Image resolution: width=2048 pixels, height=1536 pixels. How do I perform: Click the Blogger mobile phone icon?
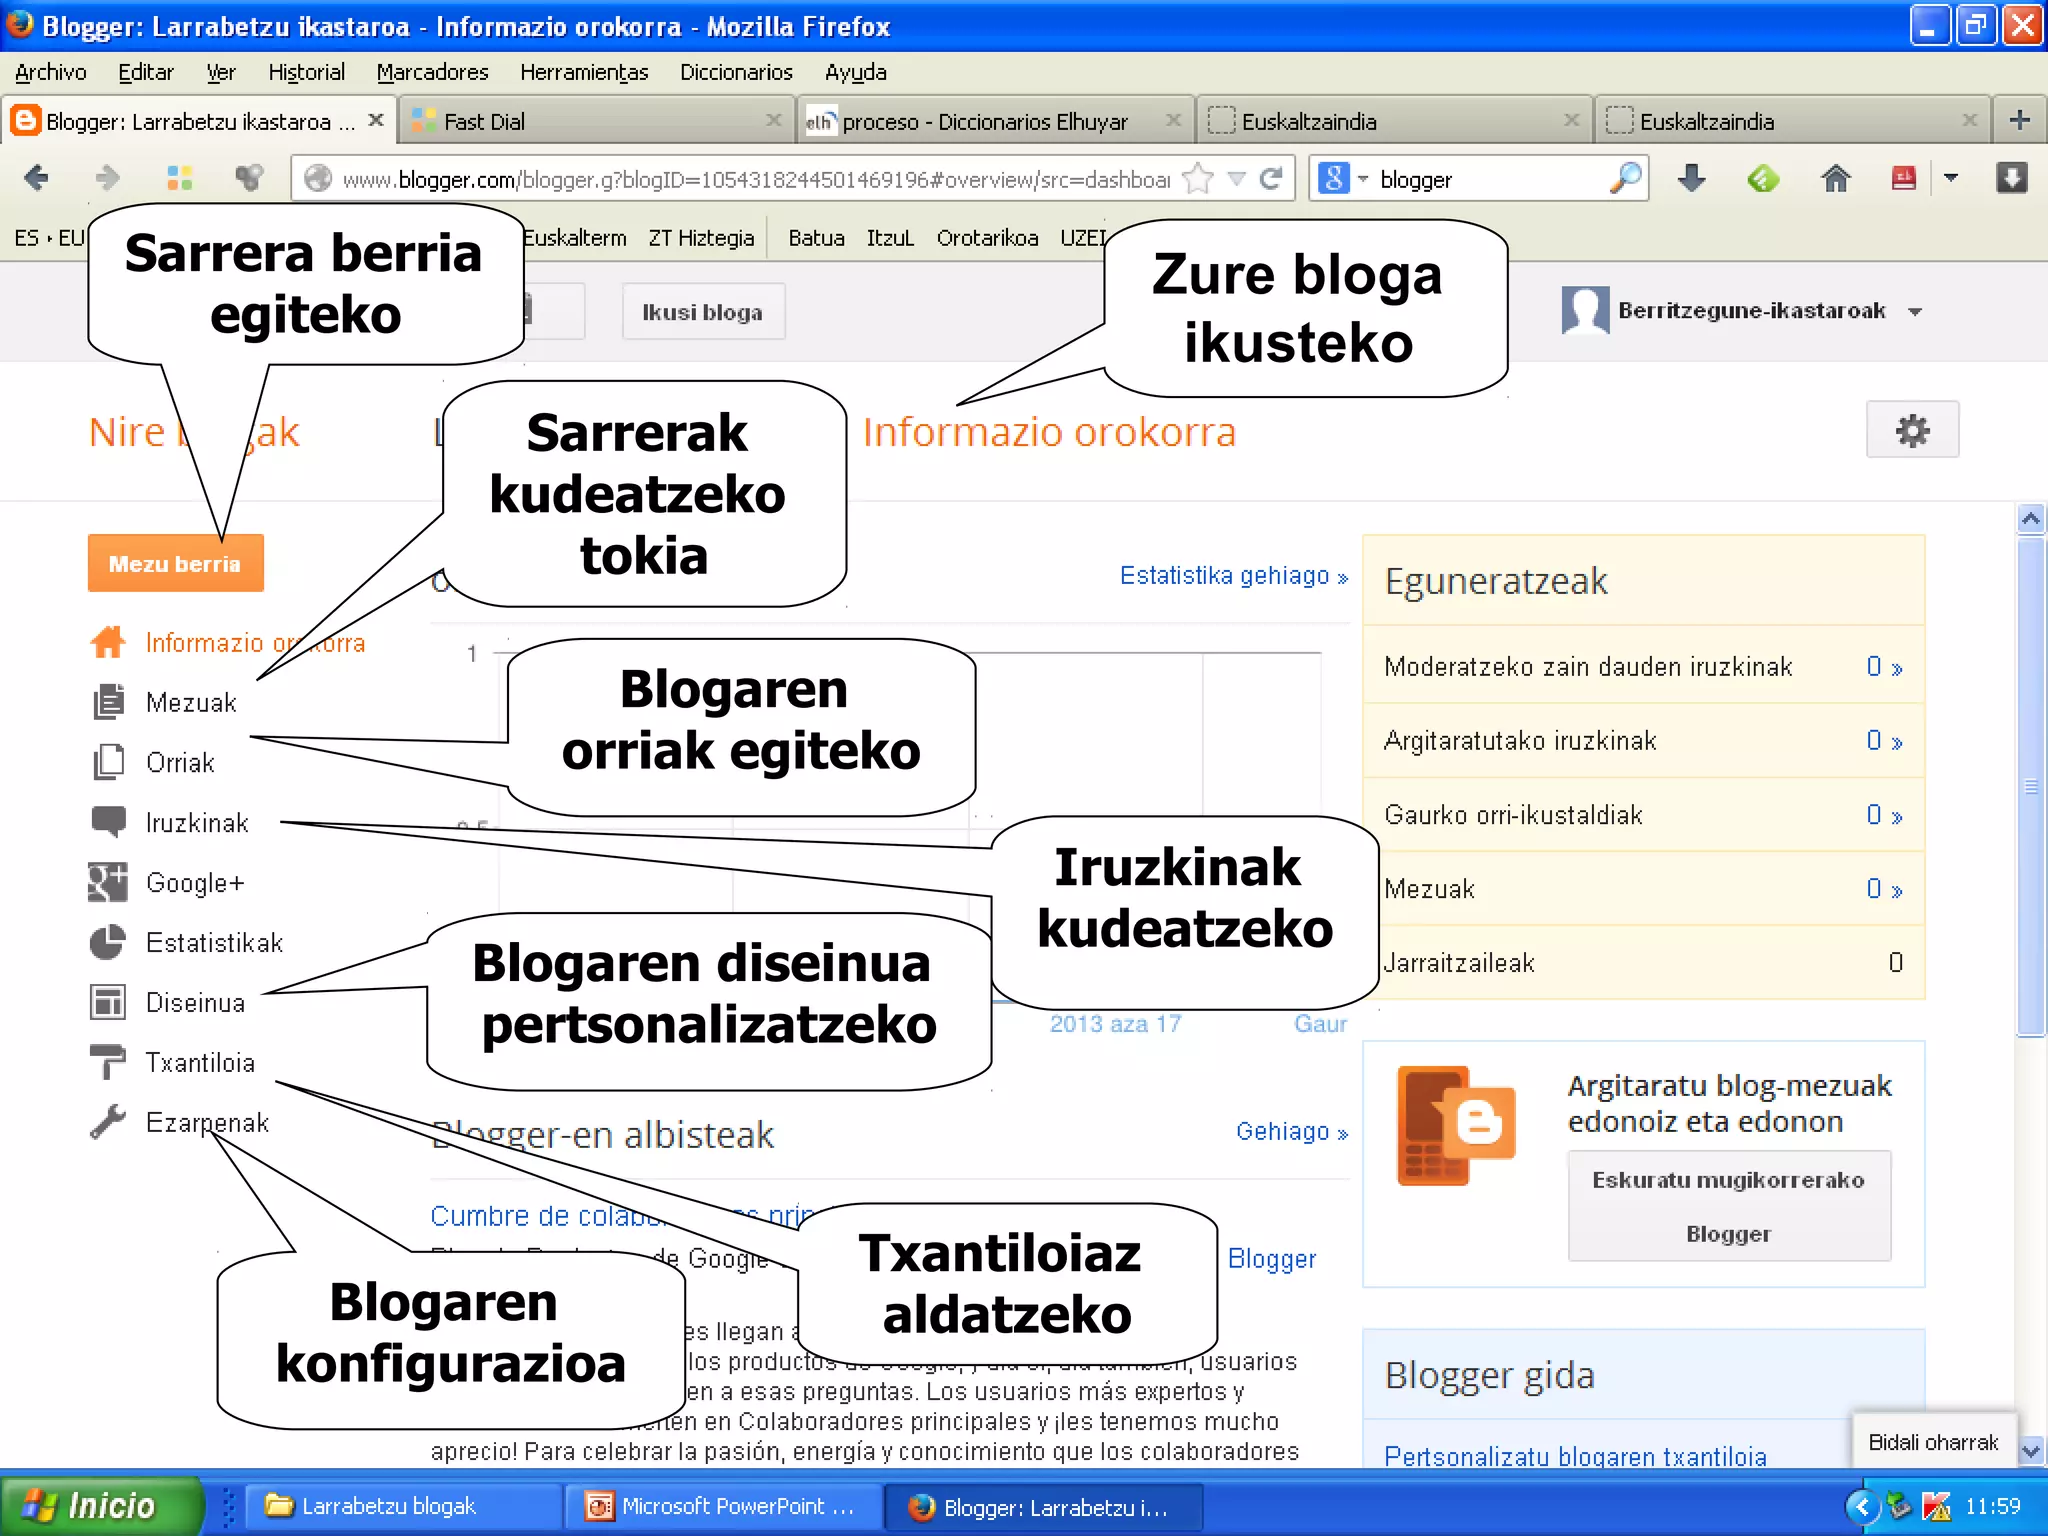[x=1455, y=1126]
